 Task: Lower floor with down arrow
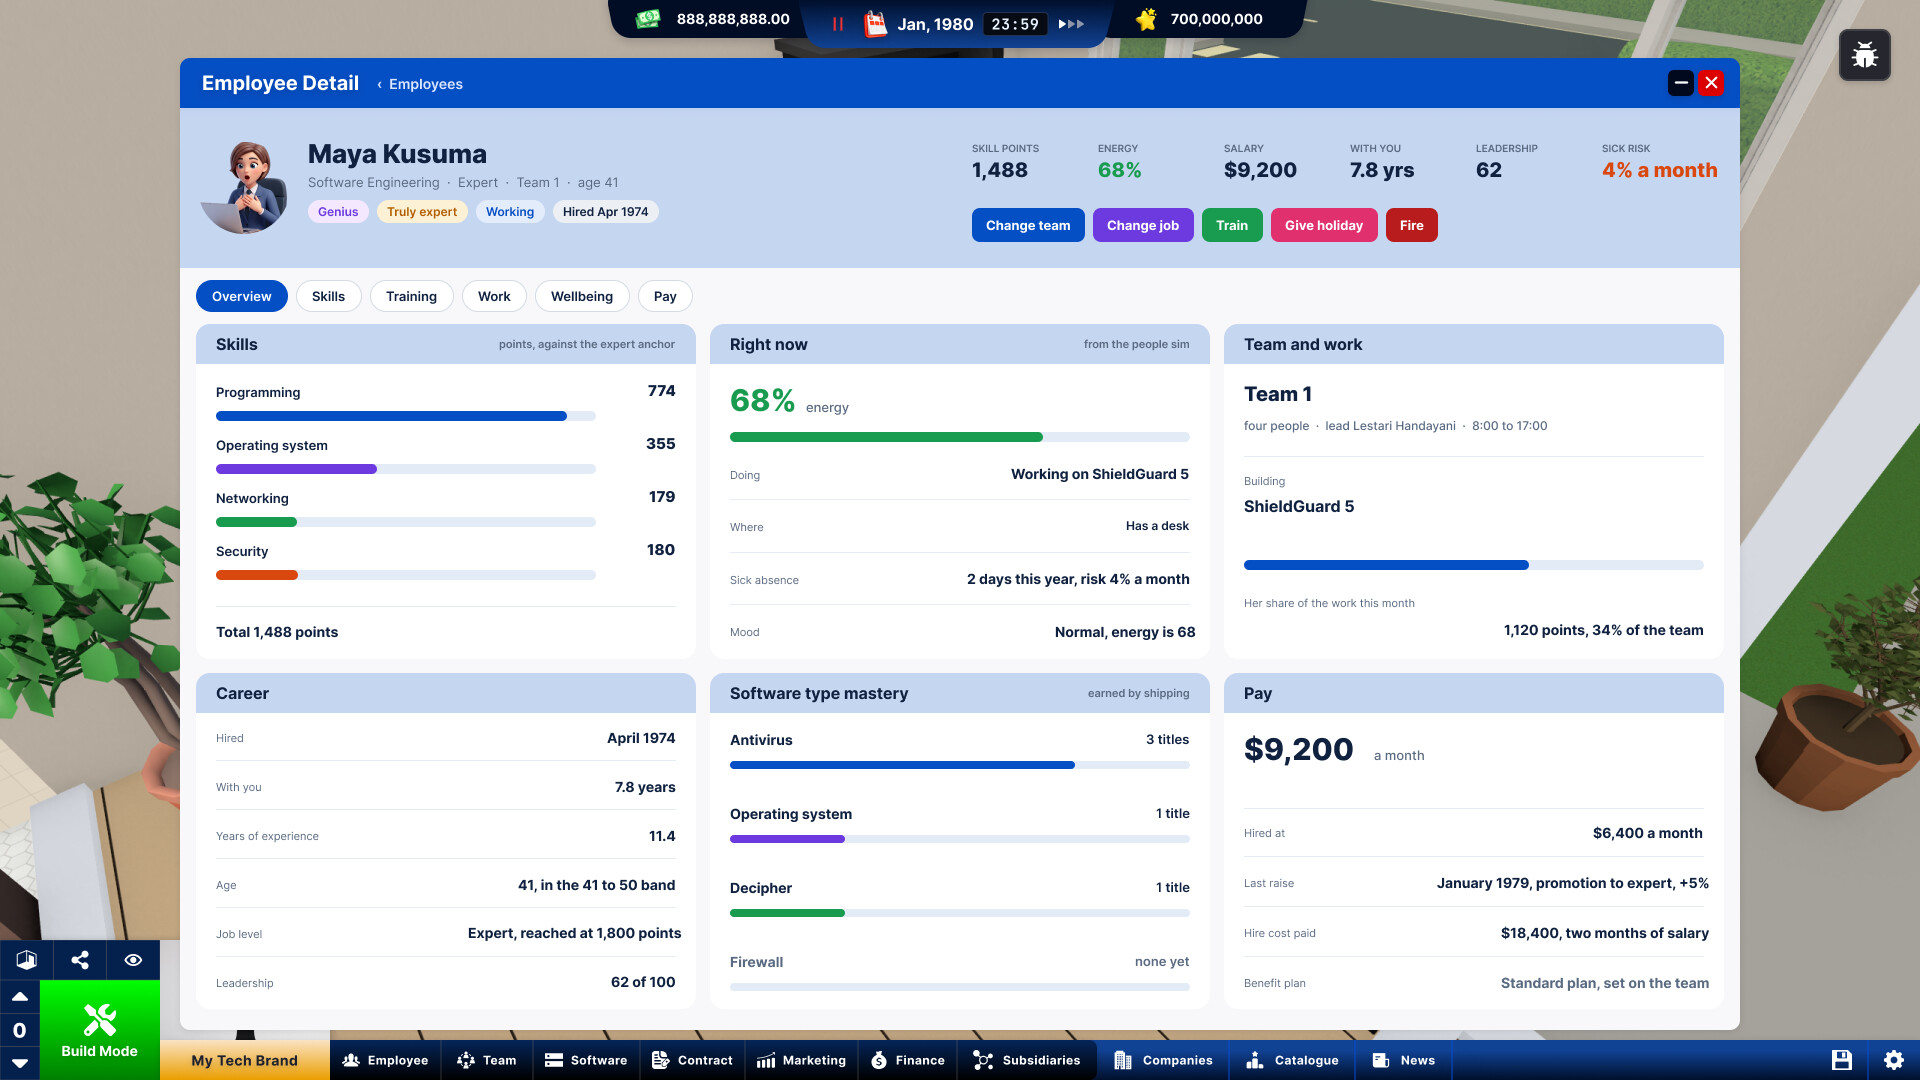pos(19,1063)
